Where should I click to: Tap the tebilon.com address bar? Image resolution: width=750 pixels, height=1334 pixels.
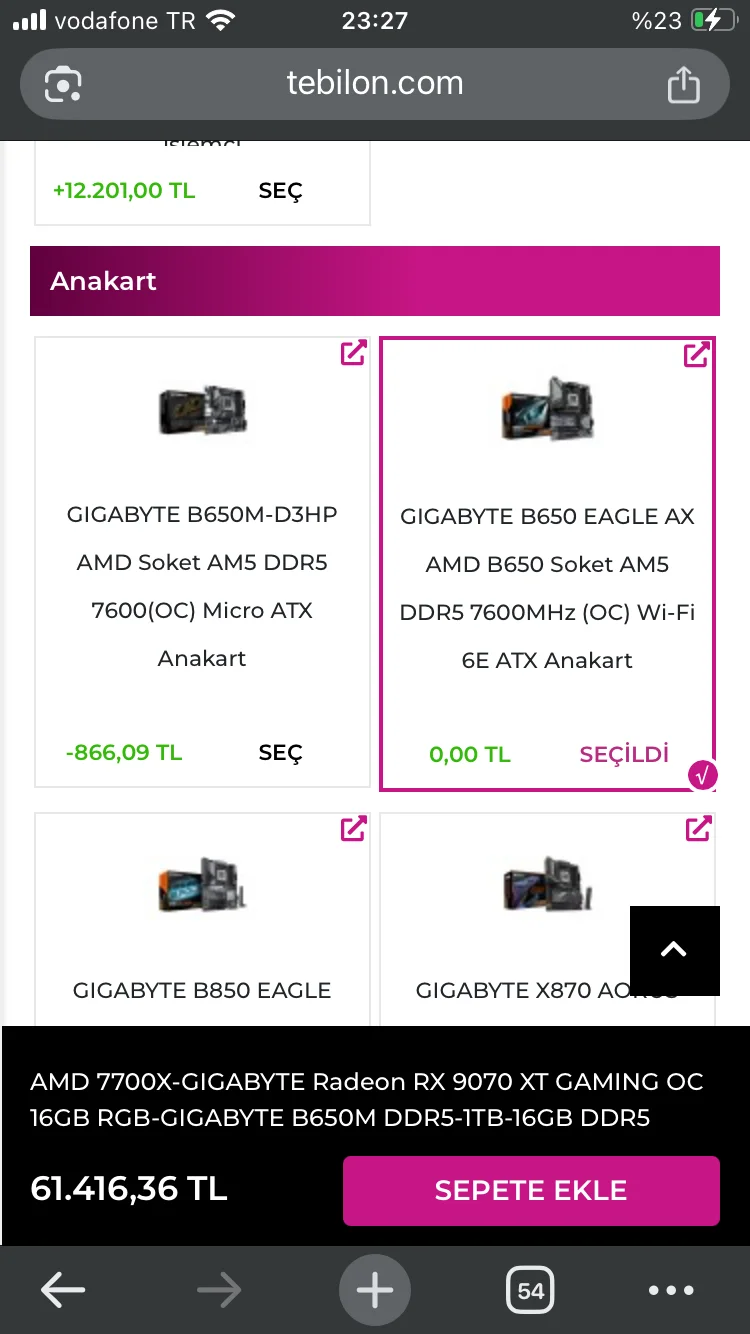(x=375, y=83)
